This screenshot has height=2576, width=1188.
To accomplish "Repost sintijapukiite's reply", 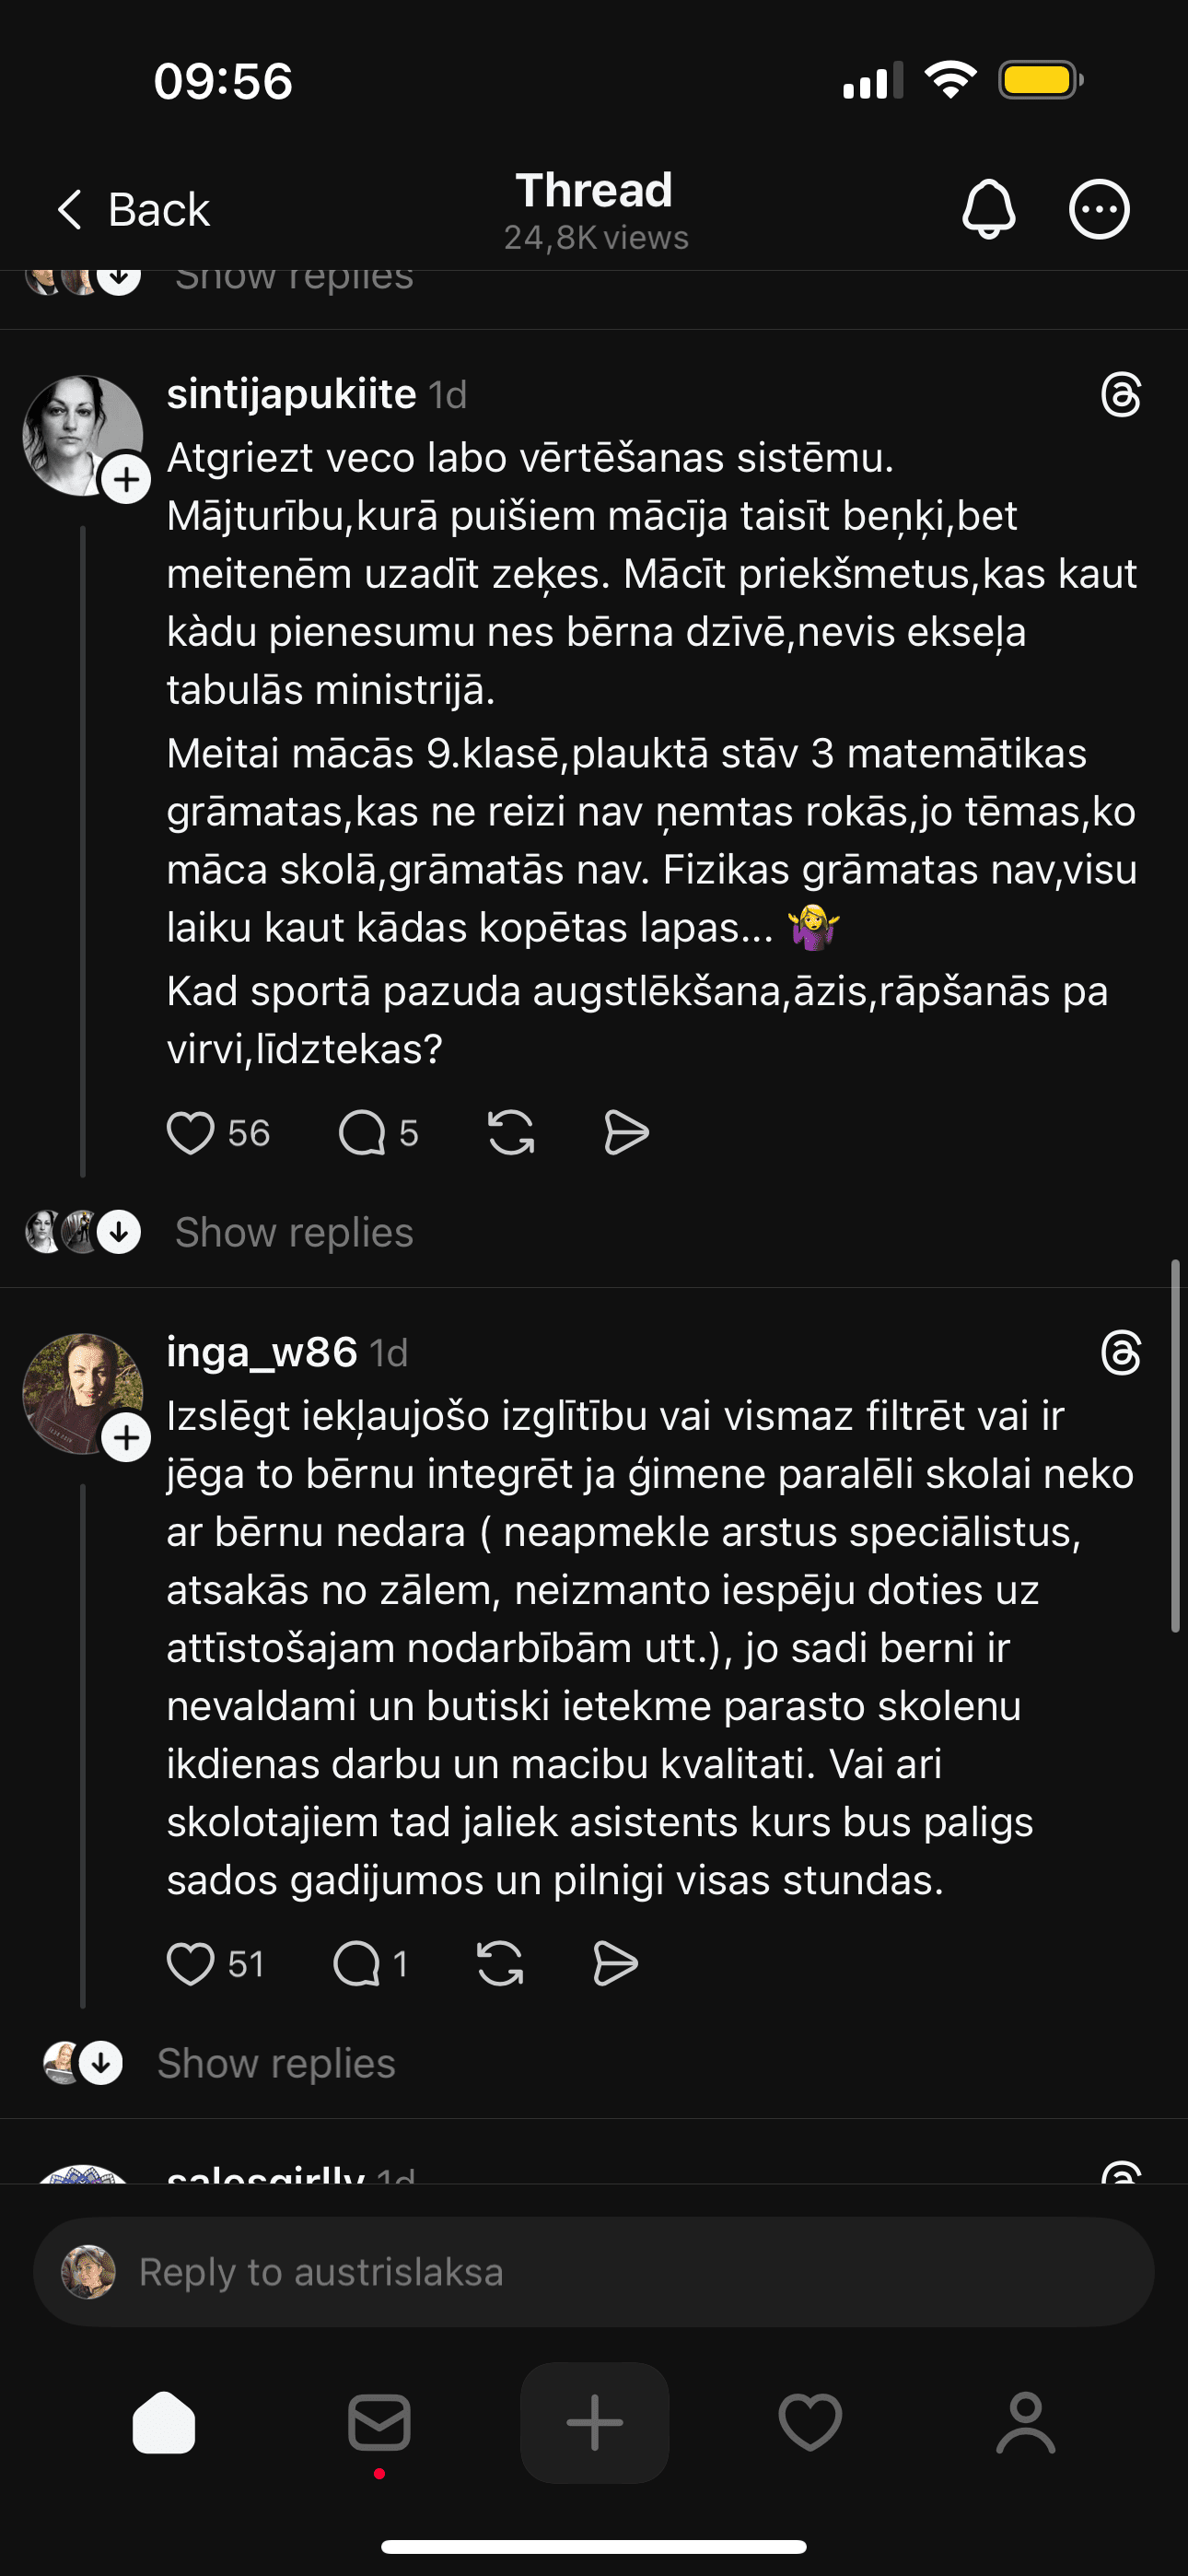I will (511, 1133).
